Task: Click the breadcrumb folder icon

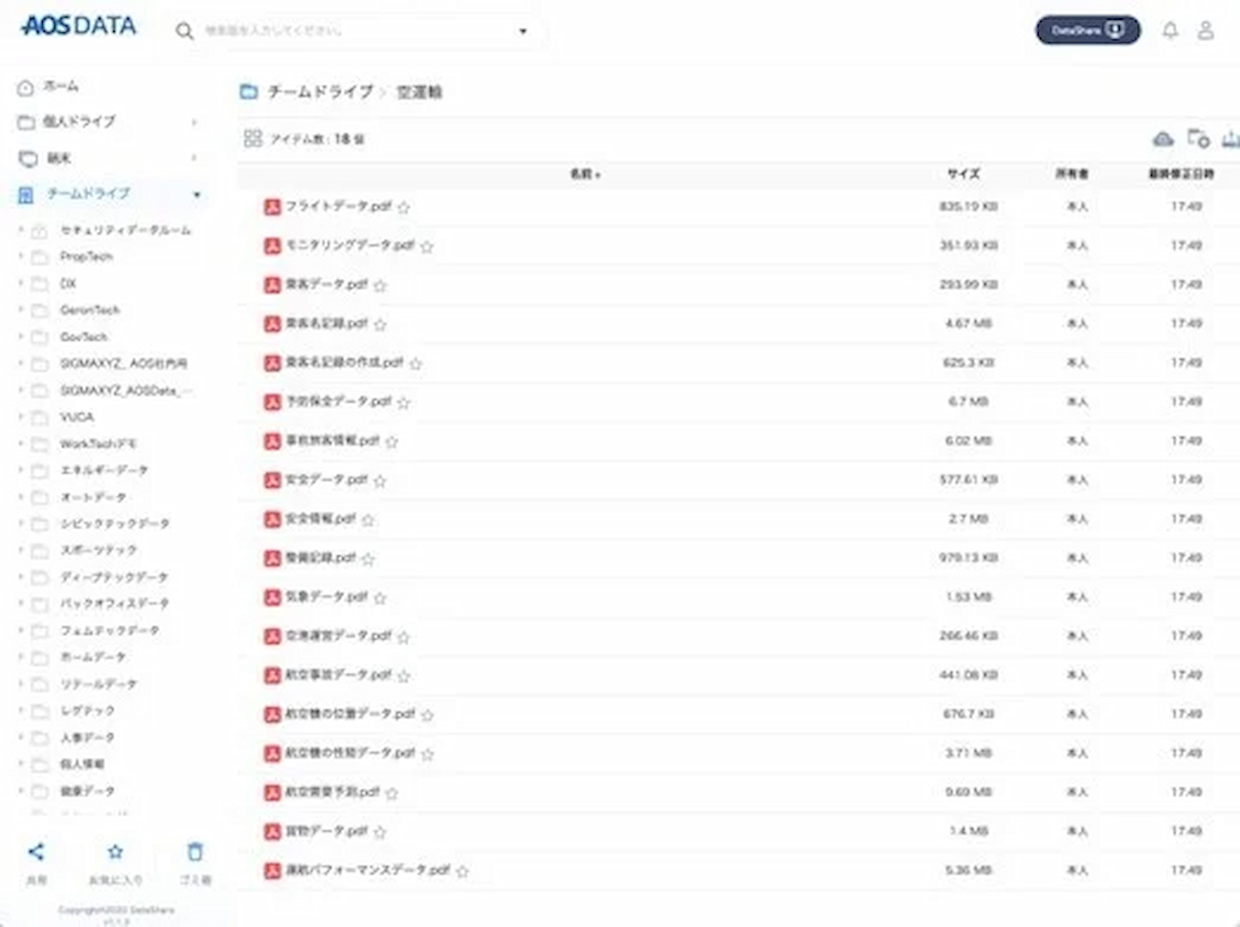Action: tap(248, 92)
